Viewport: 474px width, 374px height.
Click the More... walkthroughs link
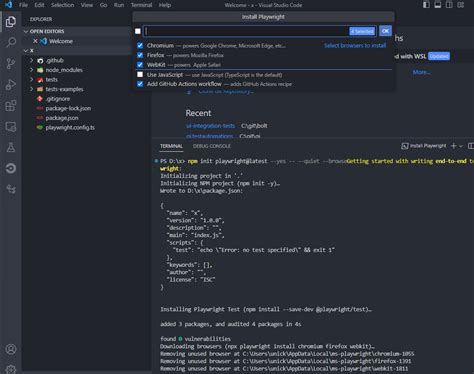click(x=421, y=72)
